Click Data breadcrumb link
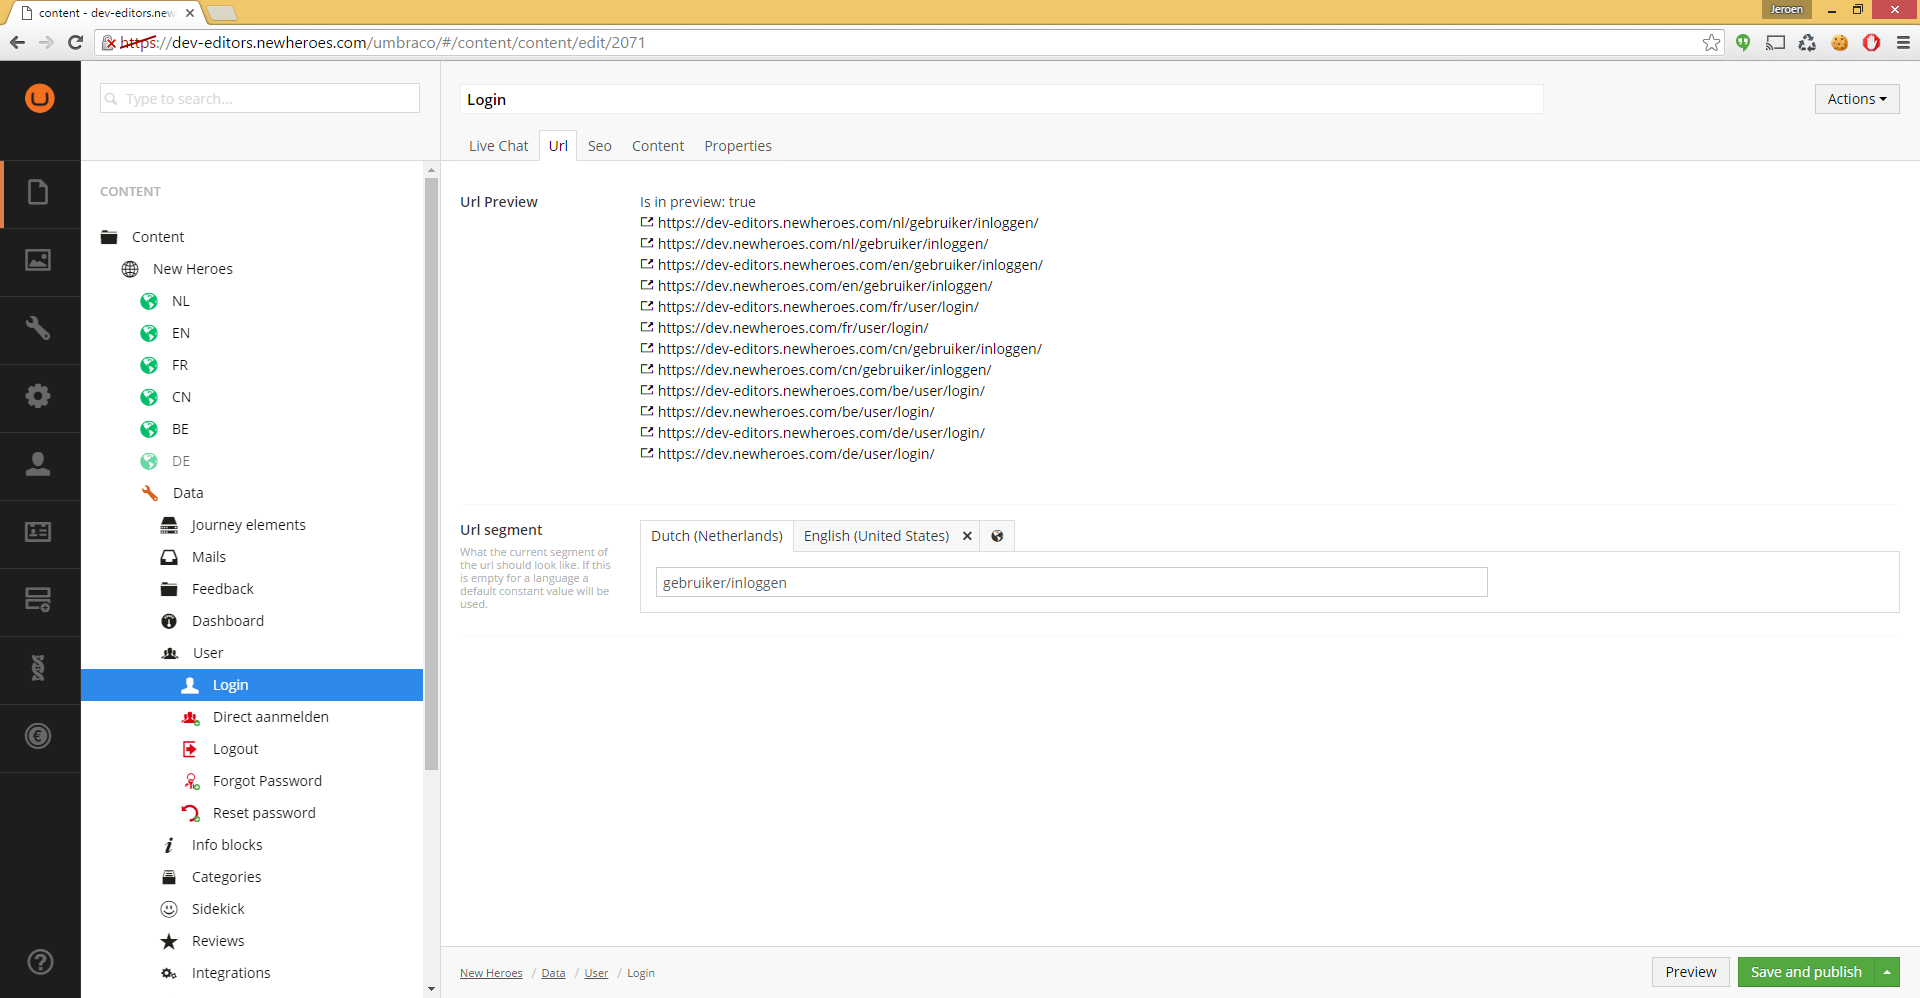 (x=553, y=973)
